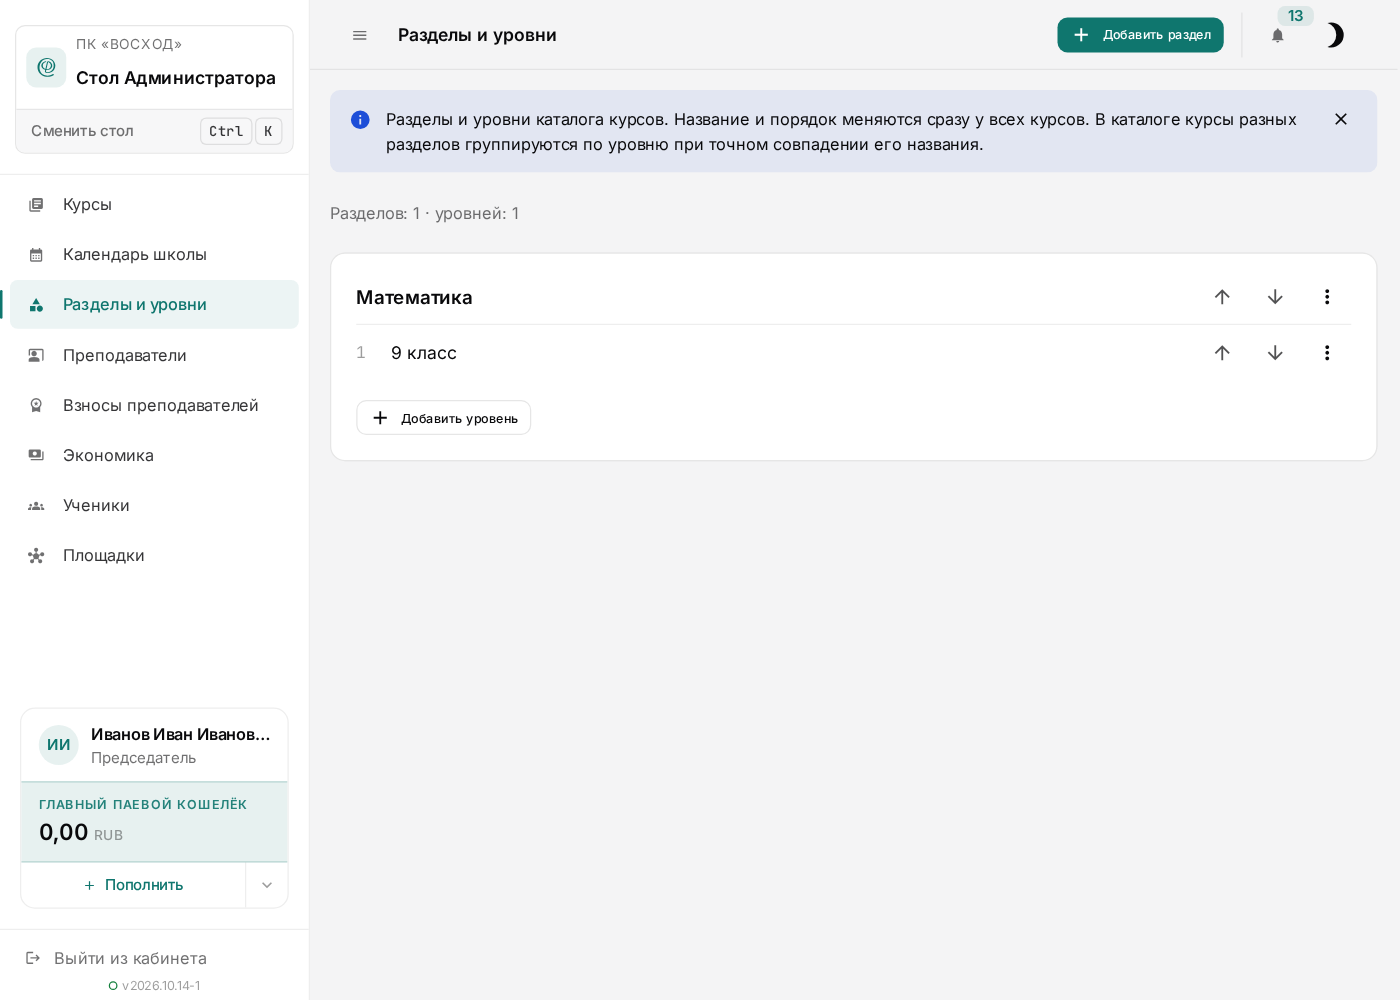The image size is (1400, 1000).
Task: Top up the wallet with Пополнить
Action: (x=133, y=885)
